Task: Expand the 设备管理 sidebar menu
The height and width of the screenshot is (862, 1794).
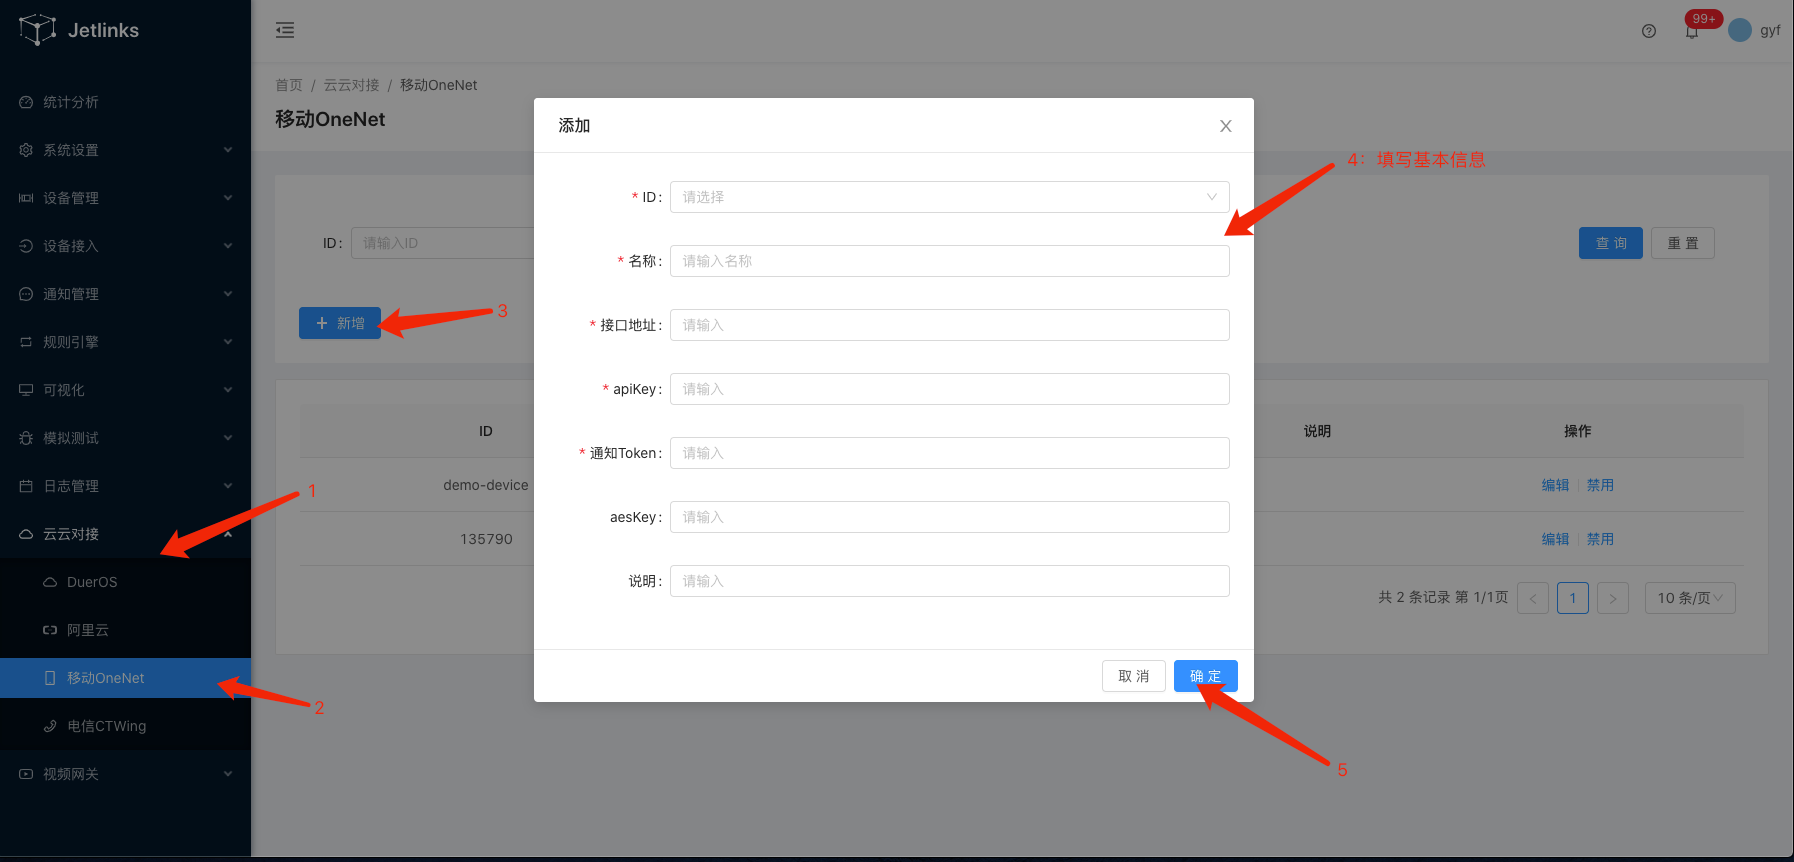Action: (x=125, y=198)
